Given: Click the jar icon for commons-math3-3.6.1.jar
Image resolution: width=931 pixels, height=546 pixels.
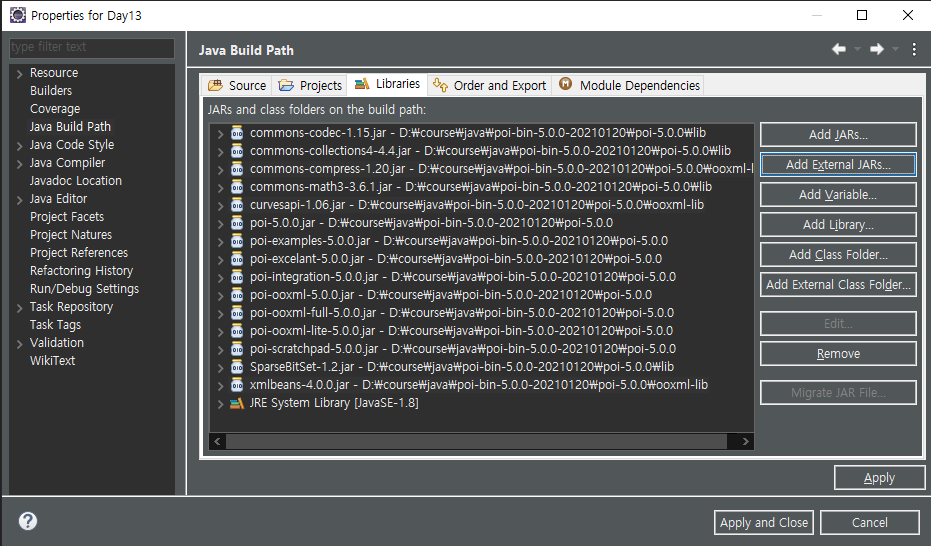Looking at the screenshot, I should coord(237,187).
